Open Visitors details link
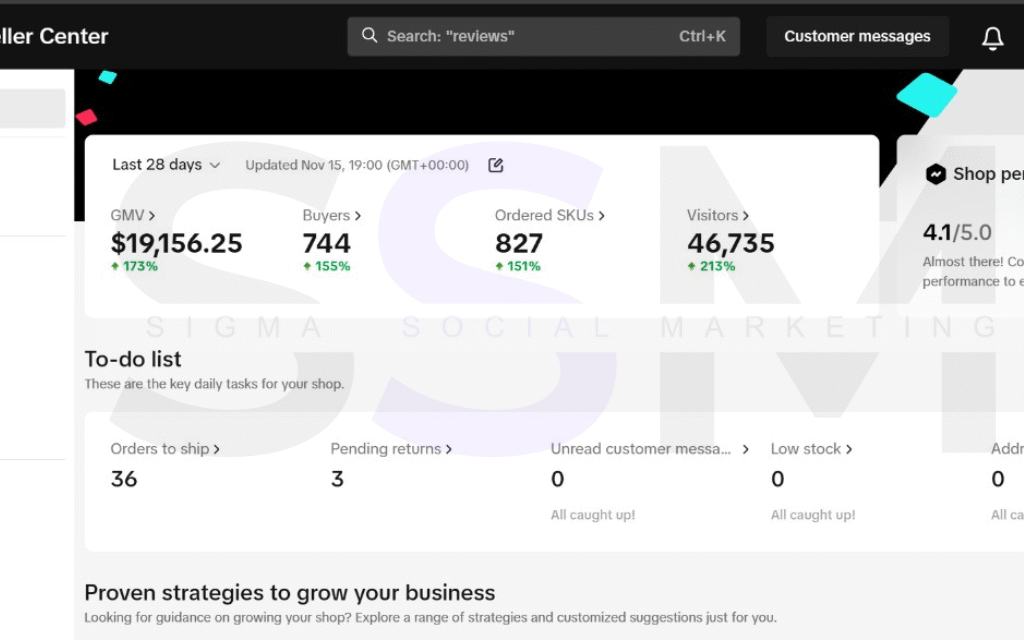This screenshot has height=640, width=1024. click(717, 215)
